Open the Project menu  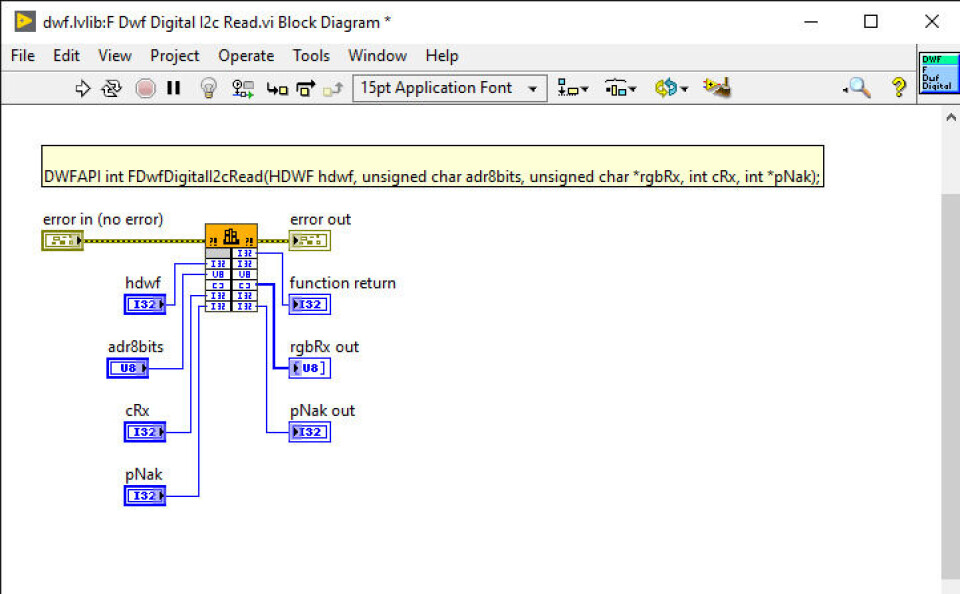174,56
